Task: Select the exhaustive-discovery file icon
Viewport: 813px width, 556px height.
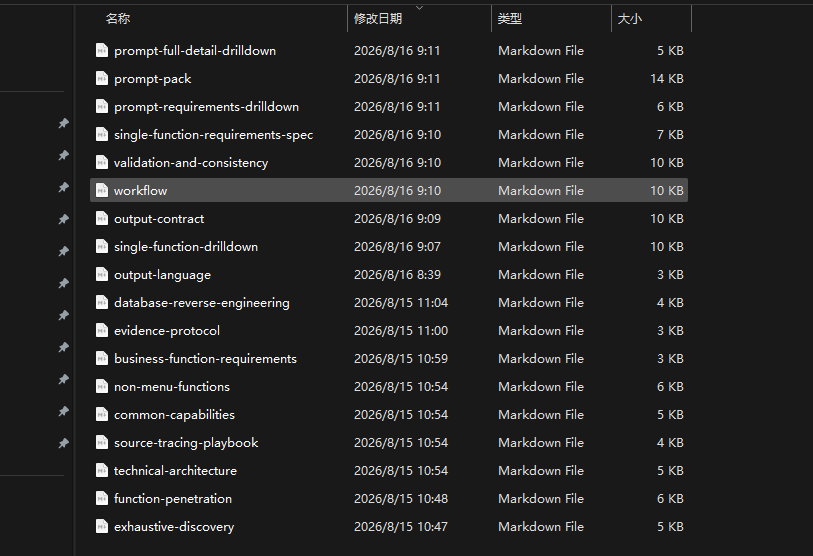Action: (102, 526)
